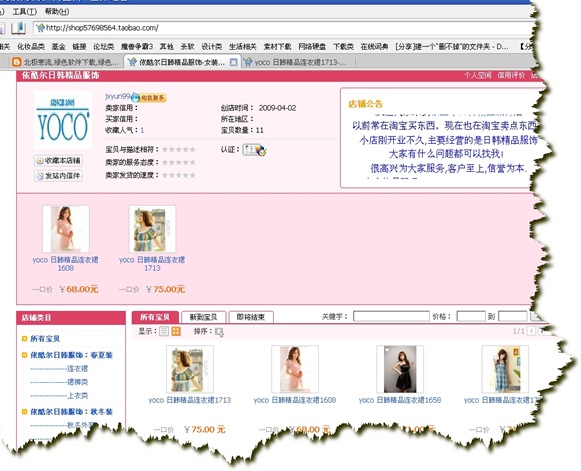581x471 pixels.
Task: Open the 素材下载 bookmark folder
Action: [x=277, y=47]
